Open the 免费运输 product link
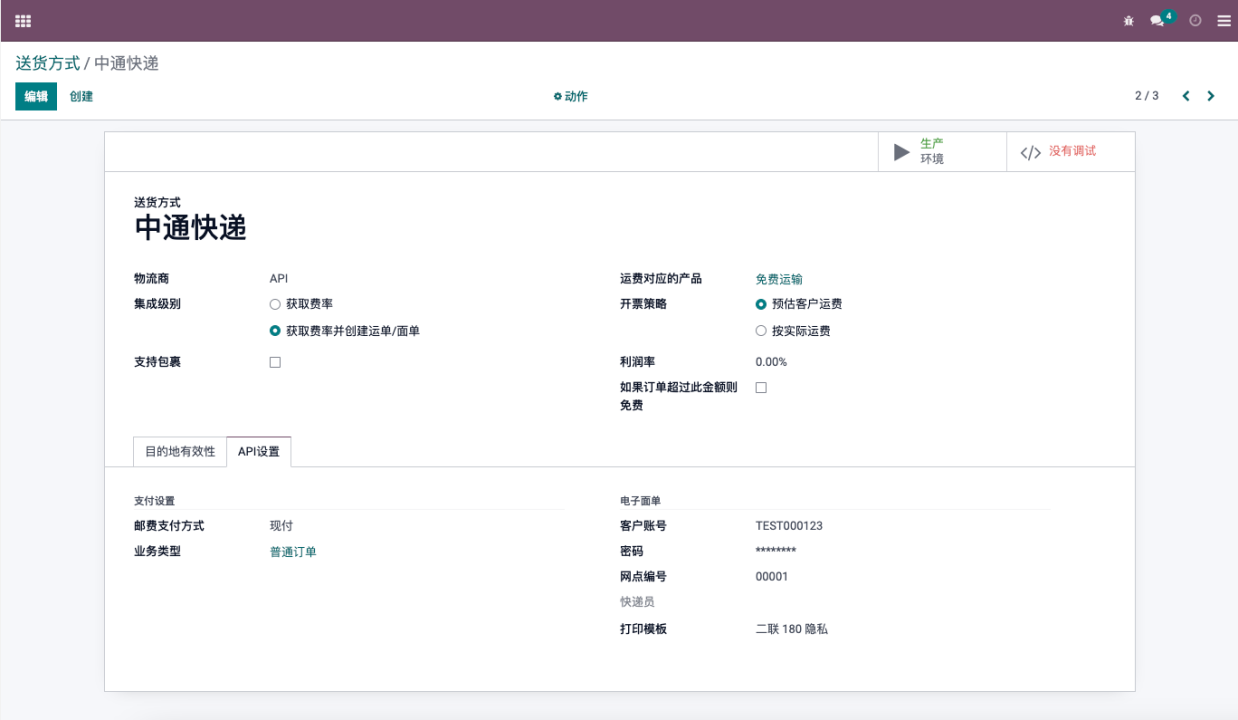1238x720 pixels. point(779,279)
